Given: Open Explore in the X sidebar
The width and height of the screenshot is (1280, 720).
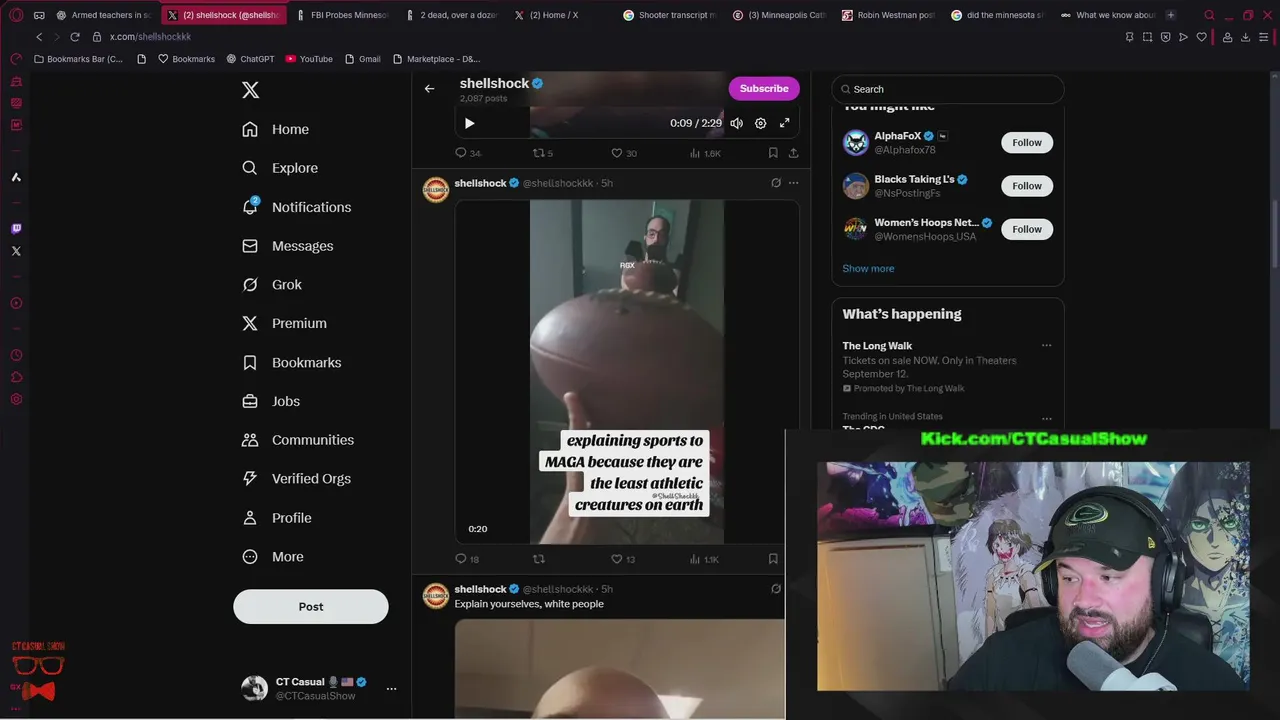Looking at the screenshot, I should (280, 168).
